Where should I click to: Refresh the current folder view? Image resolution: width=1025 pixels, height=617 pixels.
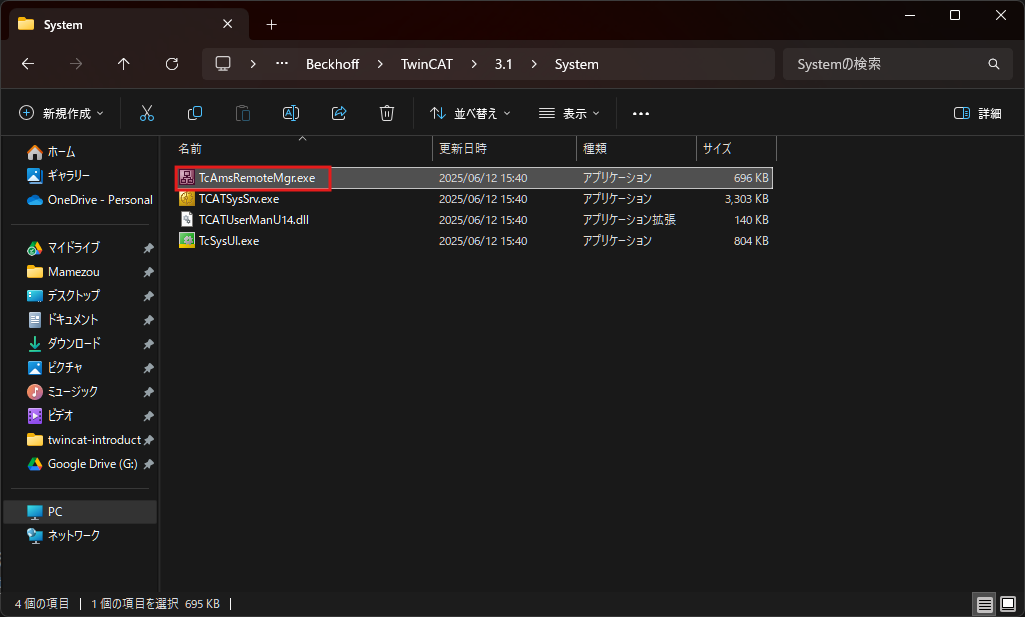click(172, 64)
